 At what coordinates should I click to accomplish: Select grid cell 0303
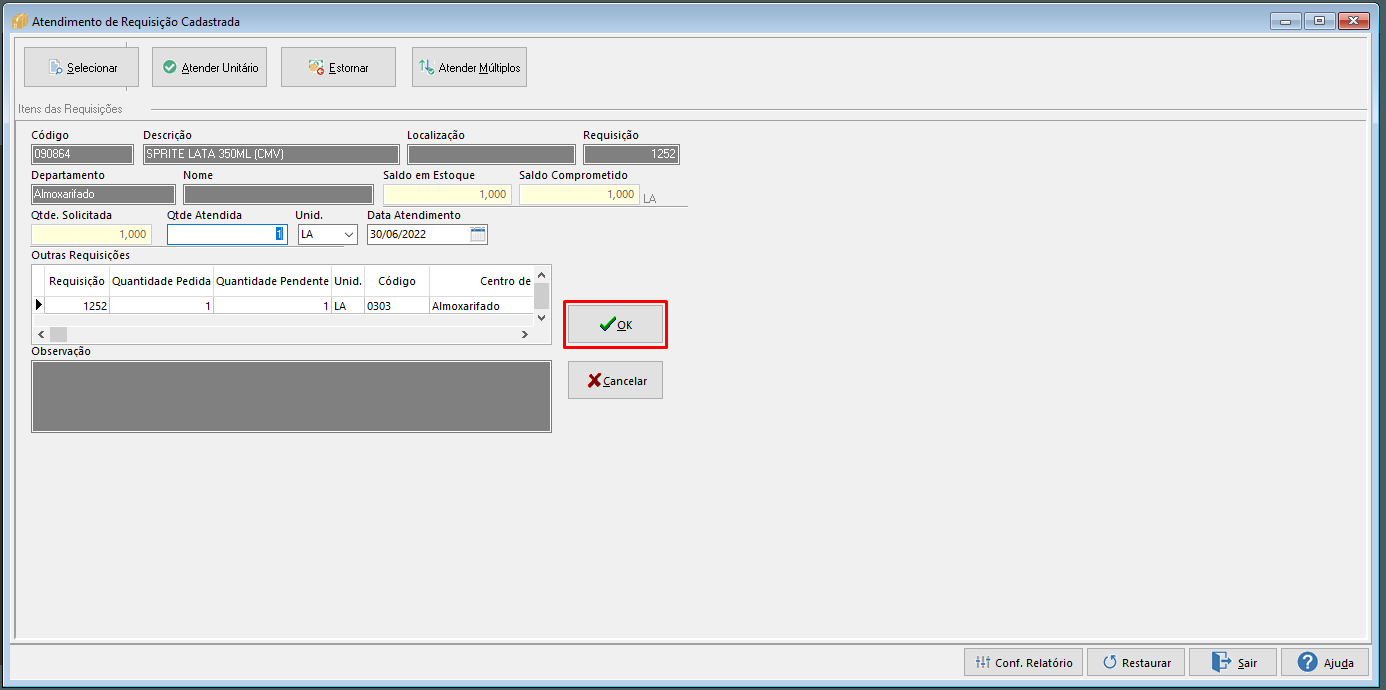pos(397,305)
